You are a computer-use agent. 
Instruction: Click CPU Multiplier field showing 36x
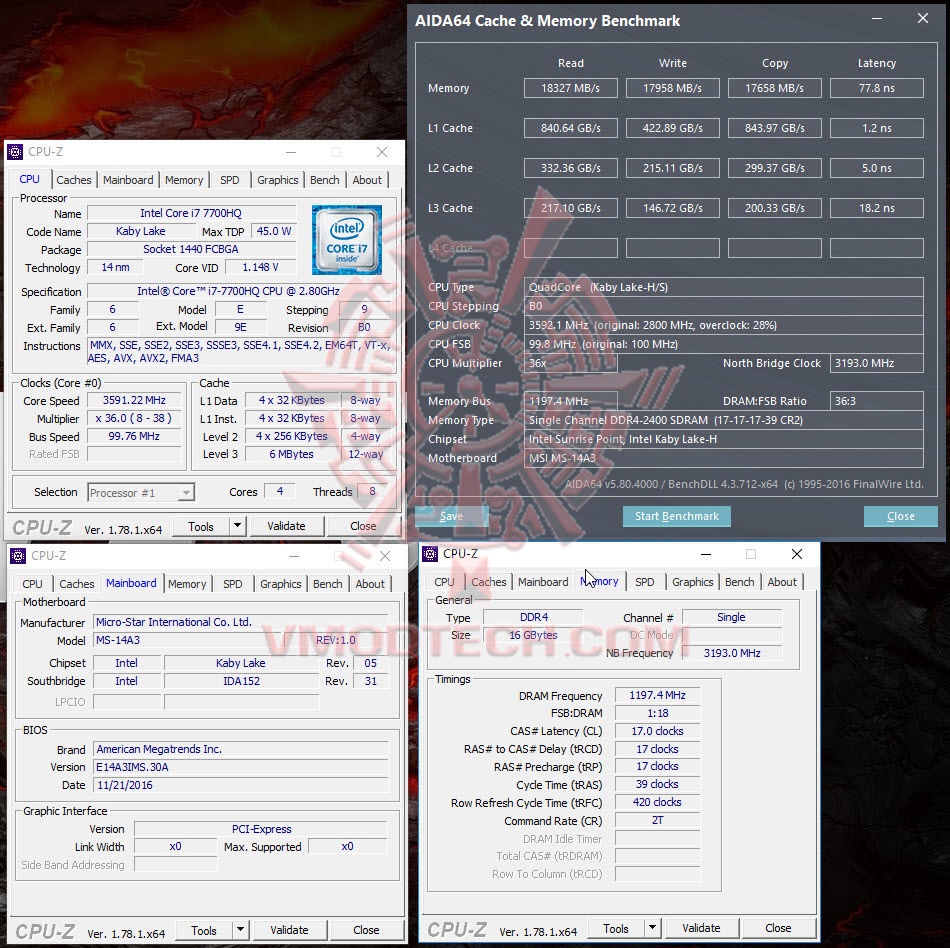pyautogui.click(x=571, y=363)
